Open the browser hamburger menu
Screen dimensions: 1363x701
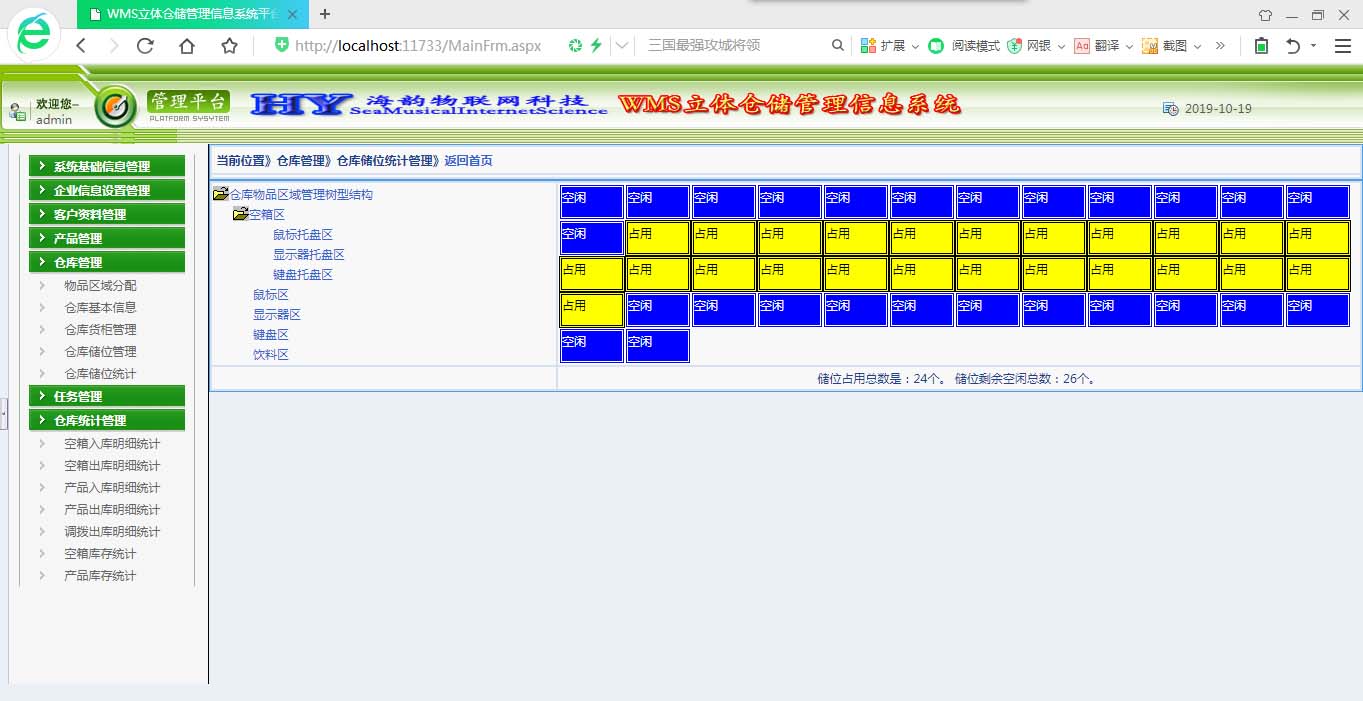(1342, 46)
